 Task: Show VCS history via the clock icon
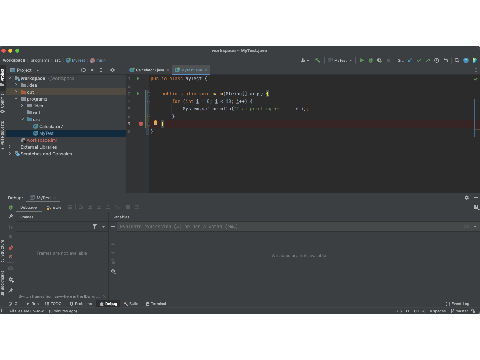coord(436,60)
